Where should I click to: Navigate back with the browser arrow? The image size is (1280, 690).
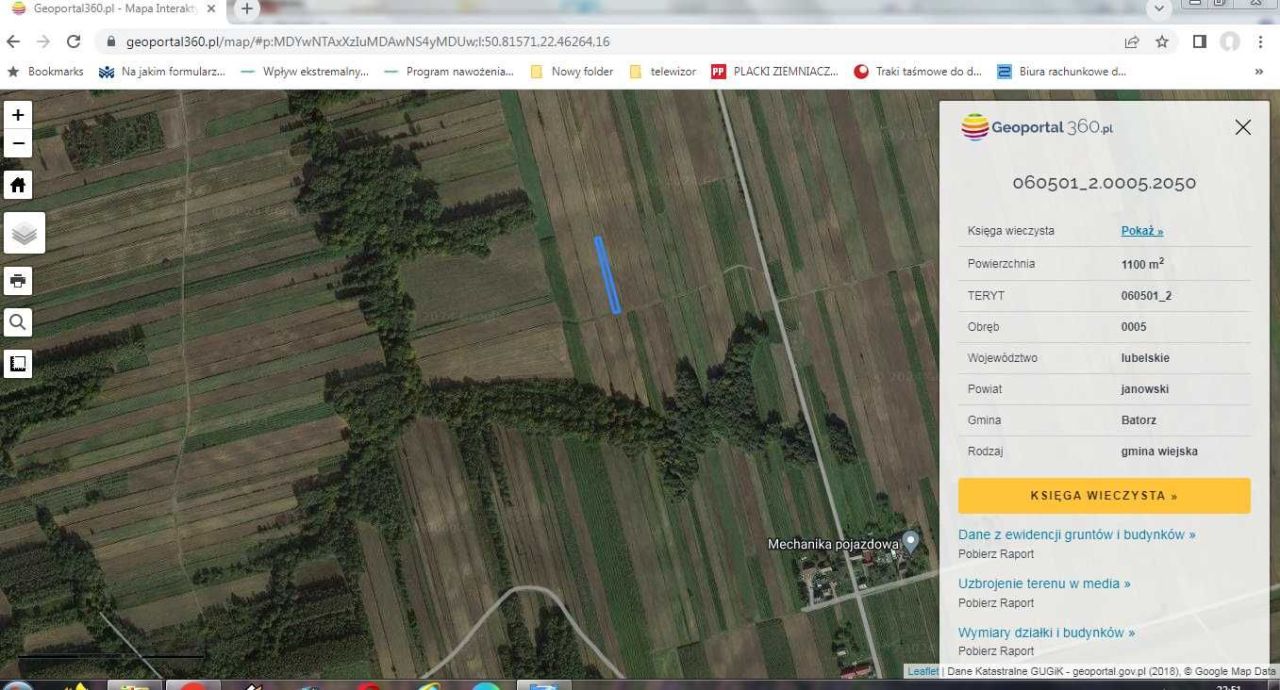coord(12,42)
